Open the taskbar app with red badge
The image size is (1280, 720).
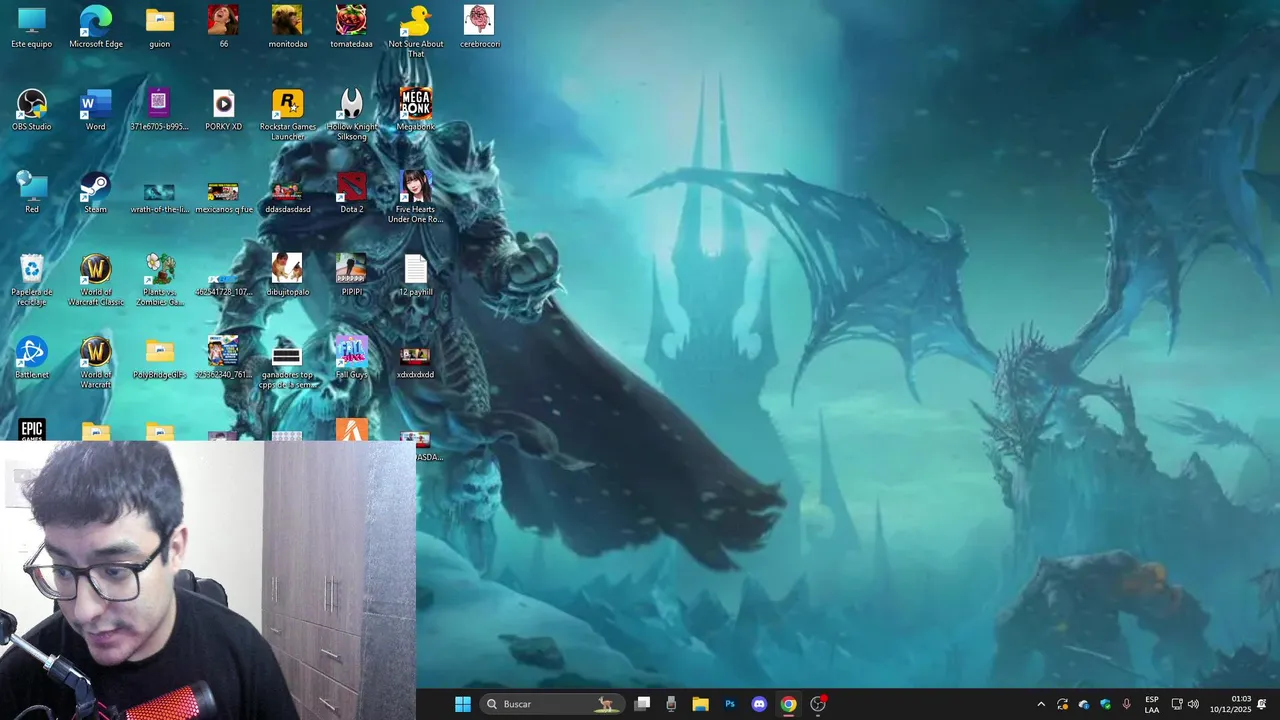pyautogui.click(x=818, y=704)
